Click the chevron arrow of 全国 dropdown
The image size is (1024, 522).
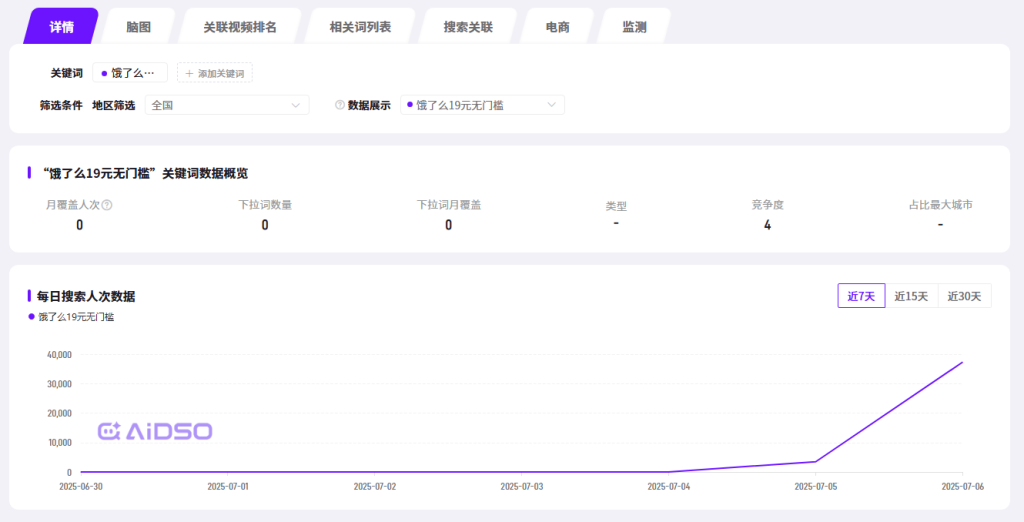coord(295,105)
